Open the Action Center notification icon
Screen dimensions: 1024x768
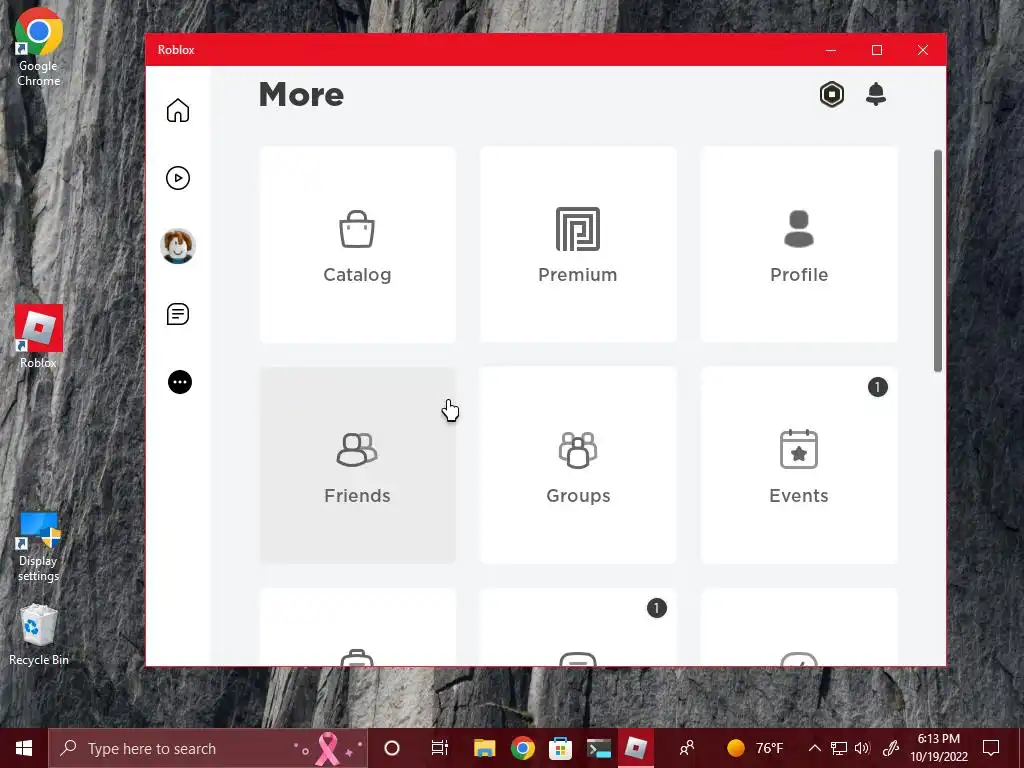tap(991, 748)
